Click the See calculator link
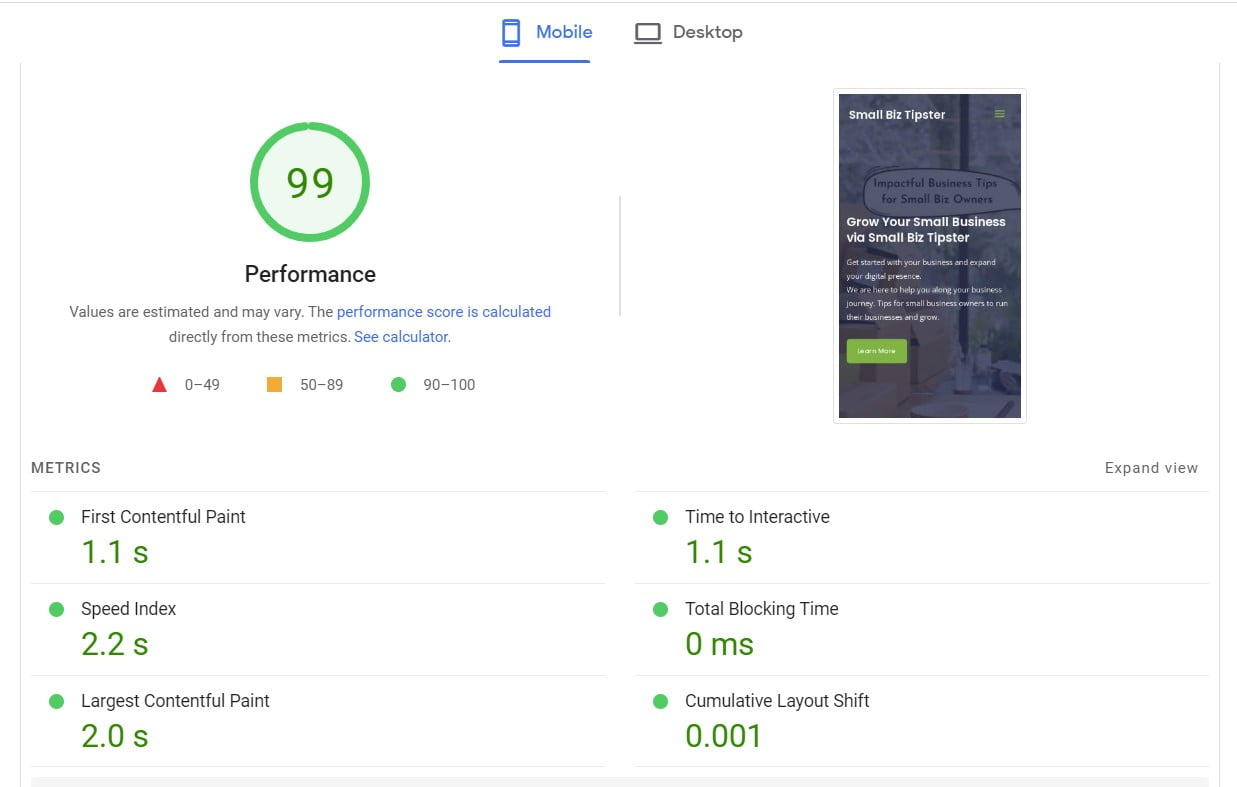The image size is (1237, 787). point(400,336)
